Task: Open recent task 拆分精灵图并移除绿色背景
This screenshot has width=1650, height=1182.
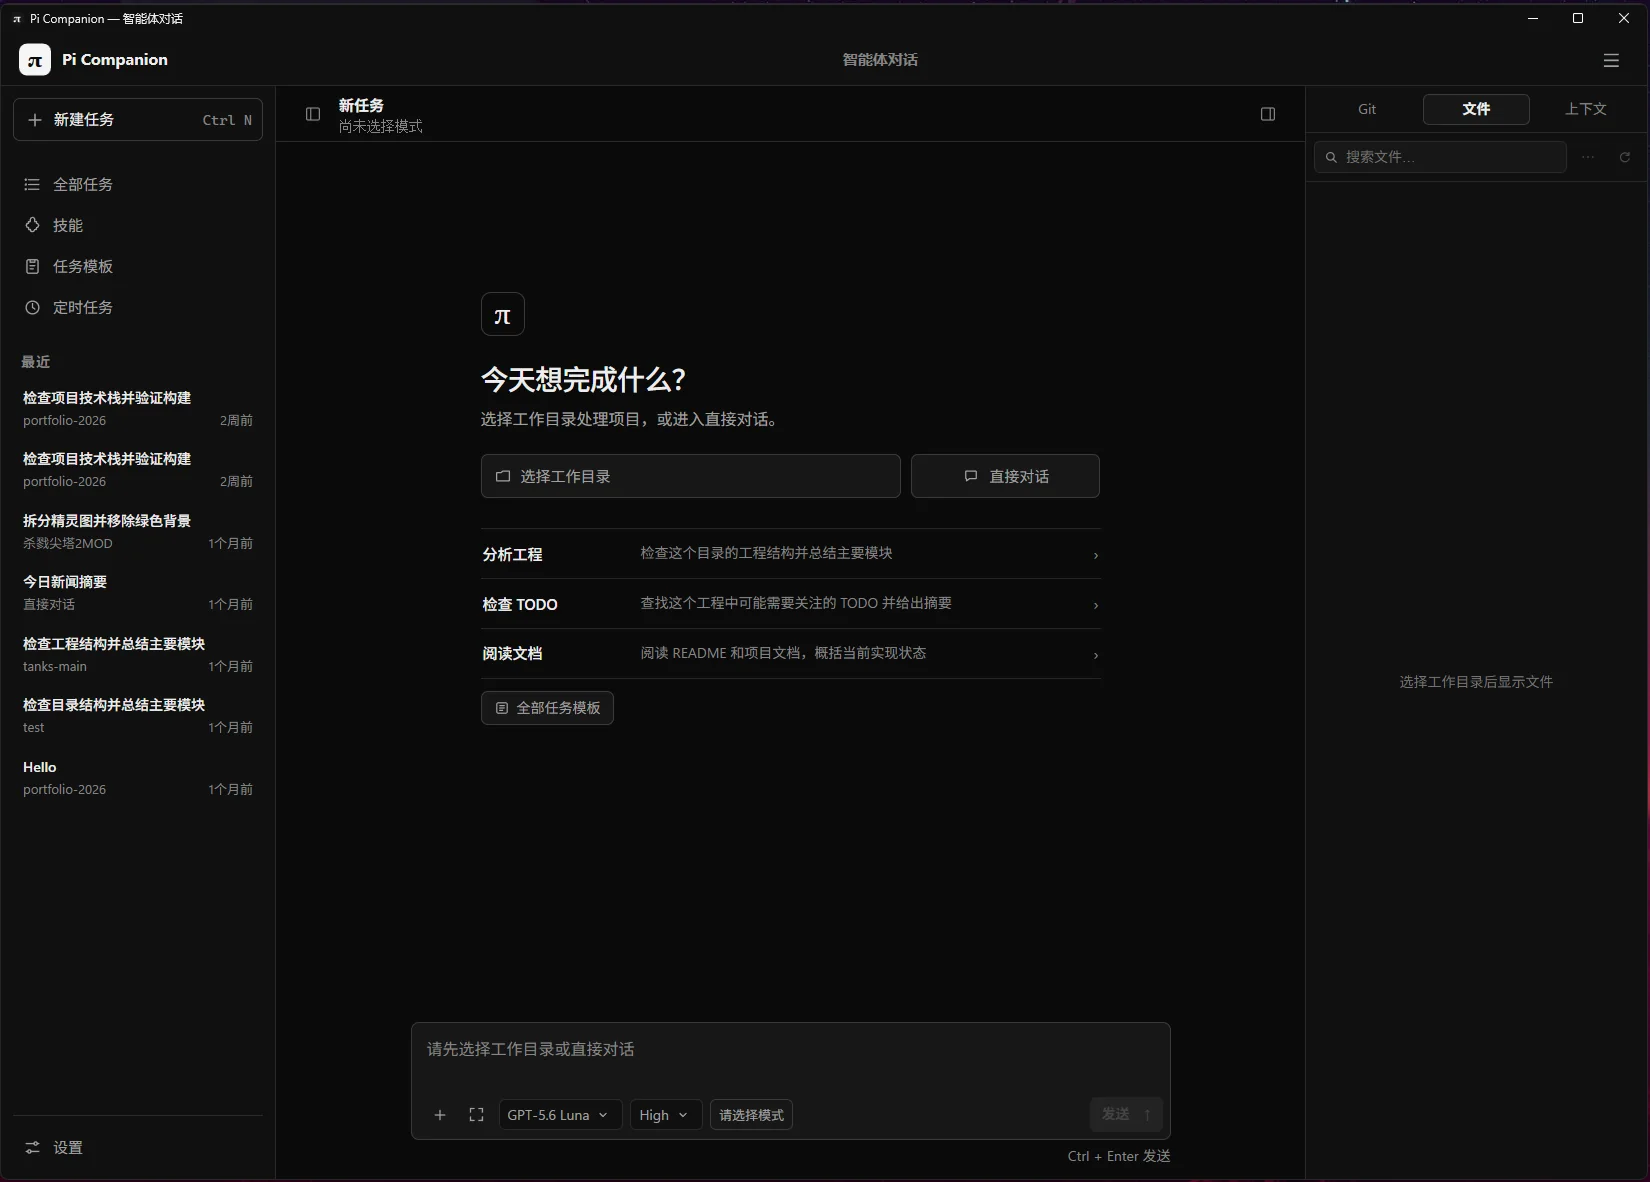Action: tap(138, 531)
